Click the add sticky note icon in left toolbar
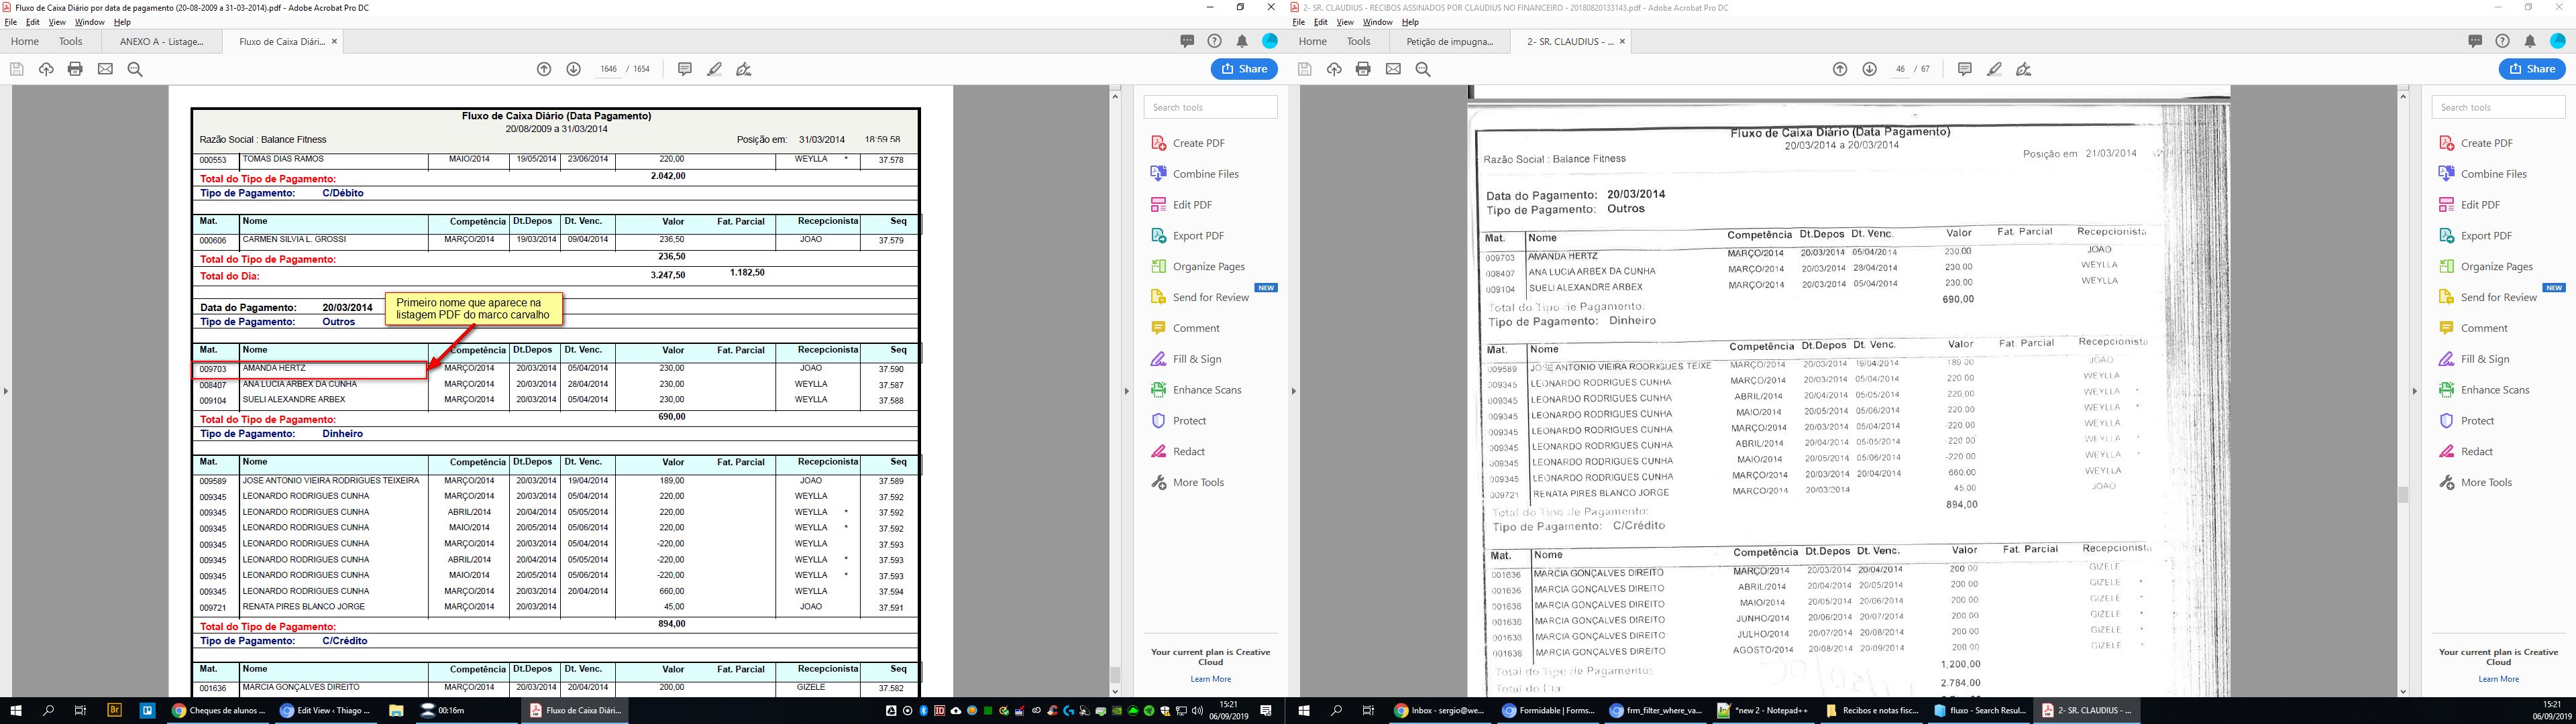The height and width of the screenshot is (724, 2576). [x=685, y=69]
